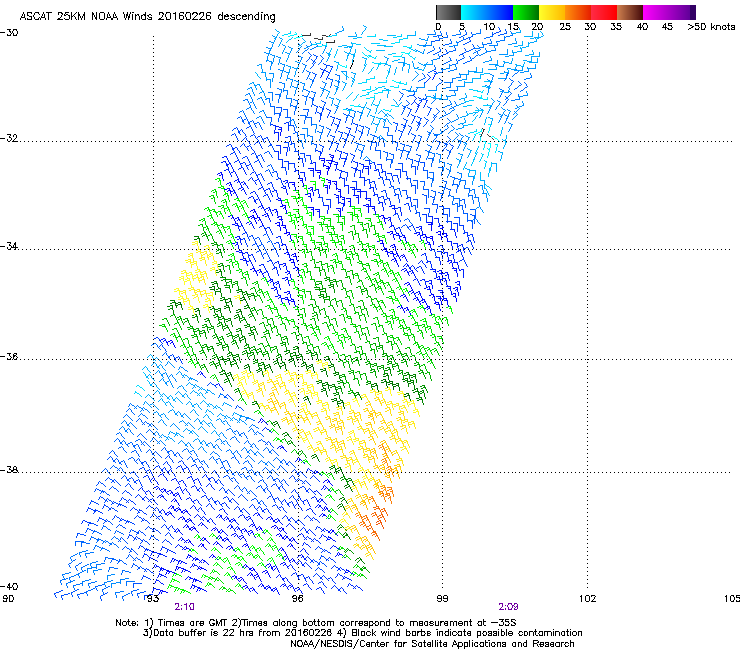Click the longitude label '102'
The image size is (740, 650).
587,599
